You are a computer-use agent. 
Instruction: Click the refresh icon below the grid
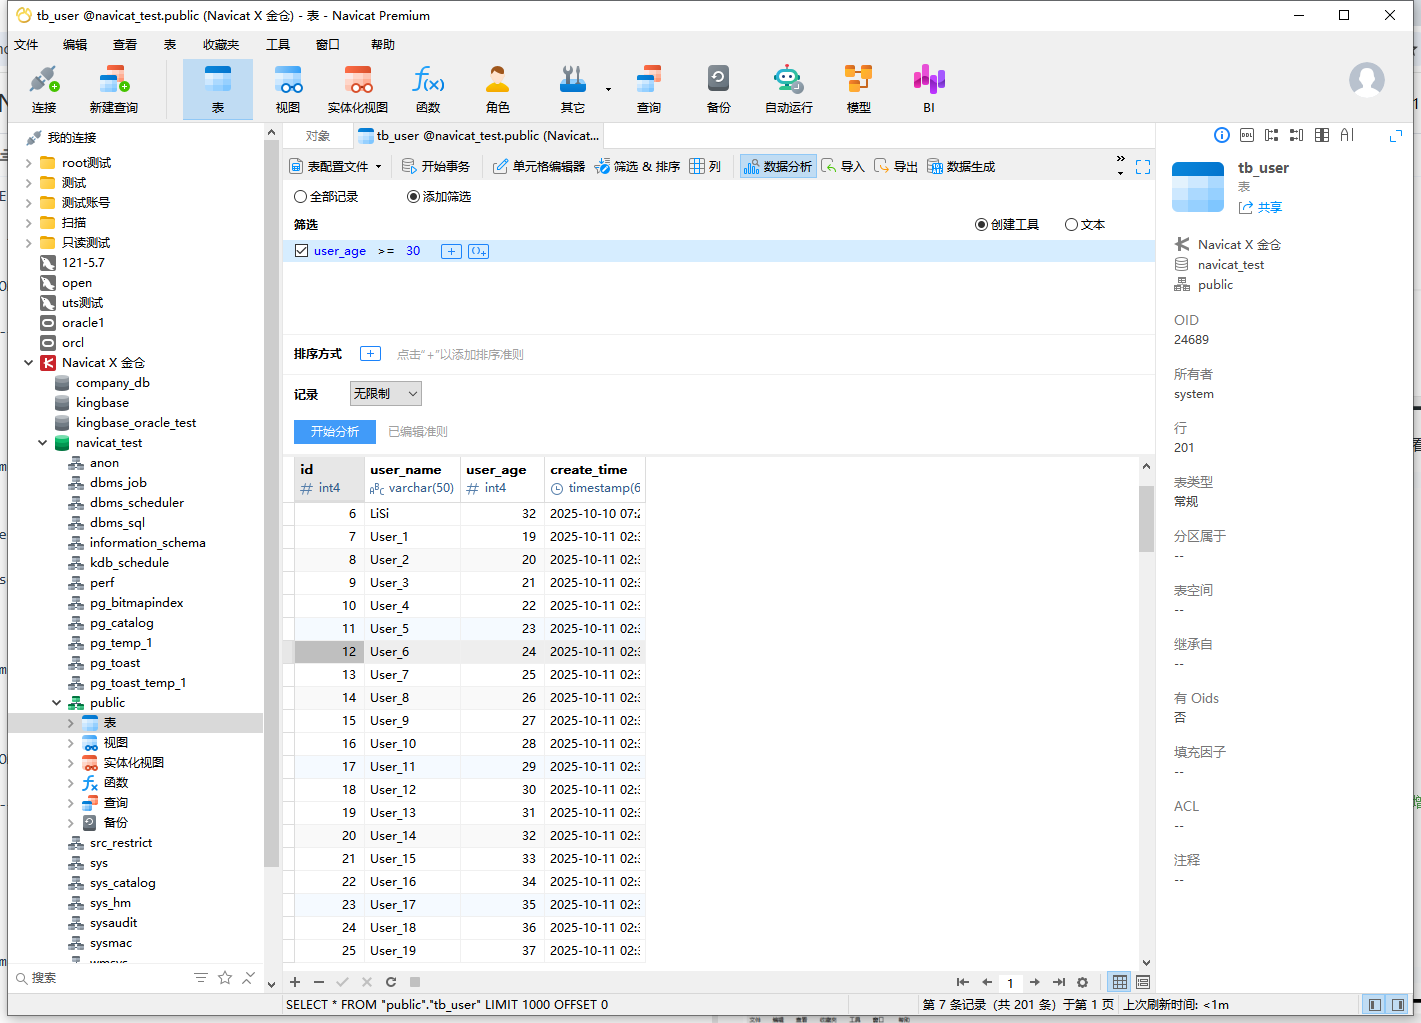(391, 982)
